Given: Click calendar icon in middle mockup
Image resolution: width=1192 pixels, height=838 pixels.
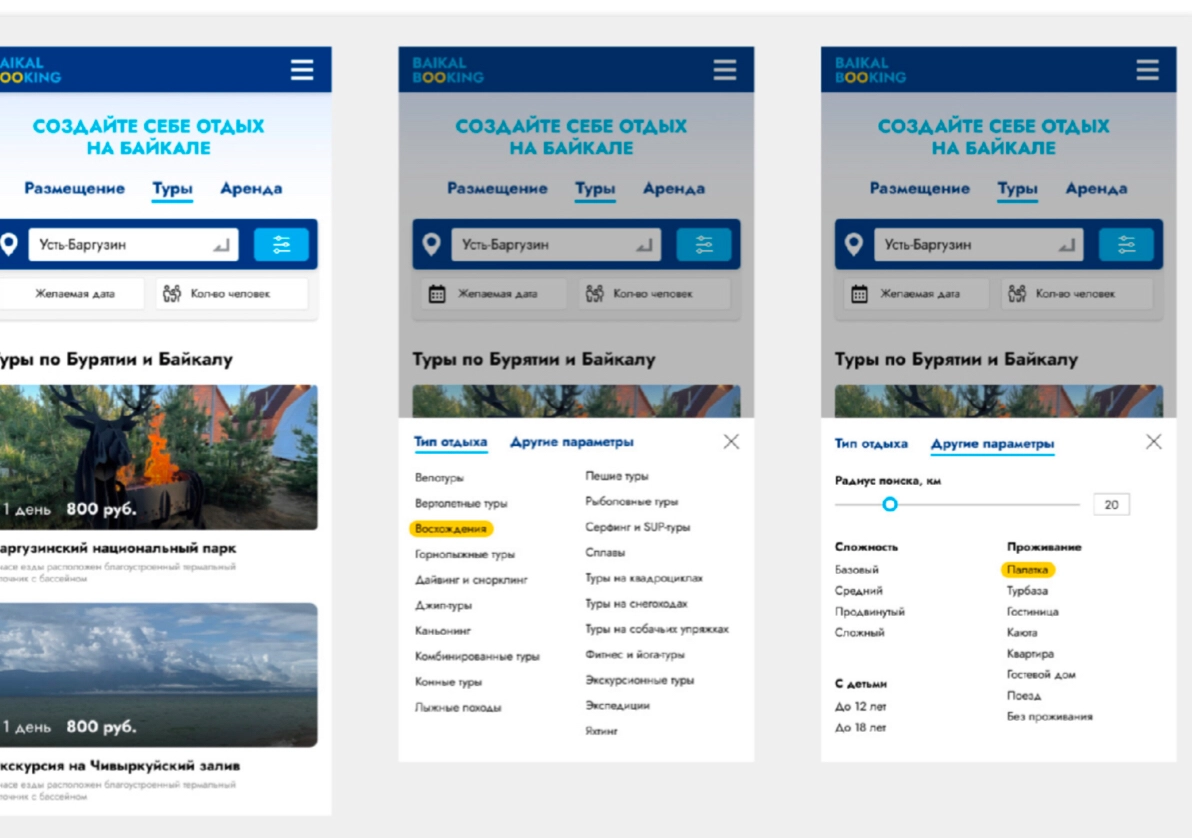Looking at the screenshot, I should 437,294.
